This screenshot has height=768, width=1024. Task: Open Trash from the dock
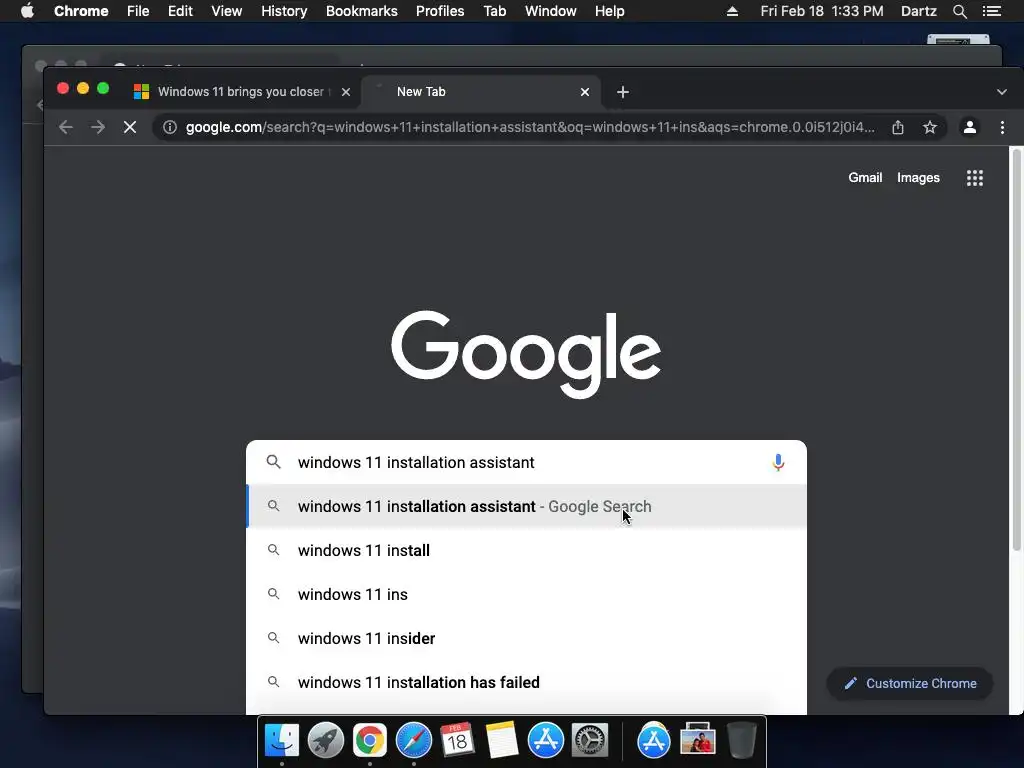(741, 741)
